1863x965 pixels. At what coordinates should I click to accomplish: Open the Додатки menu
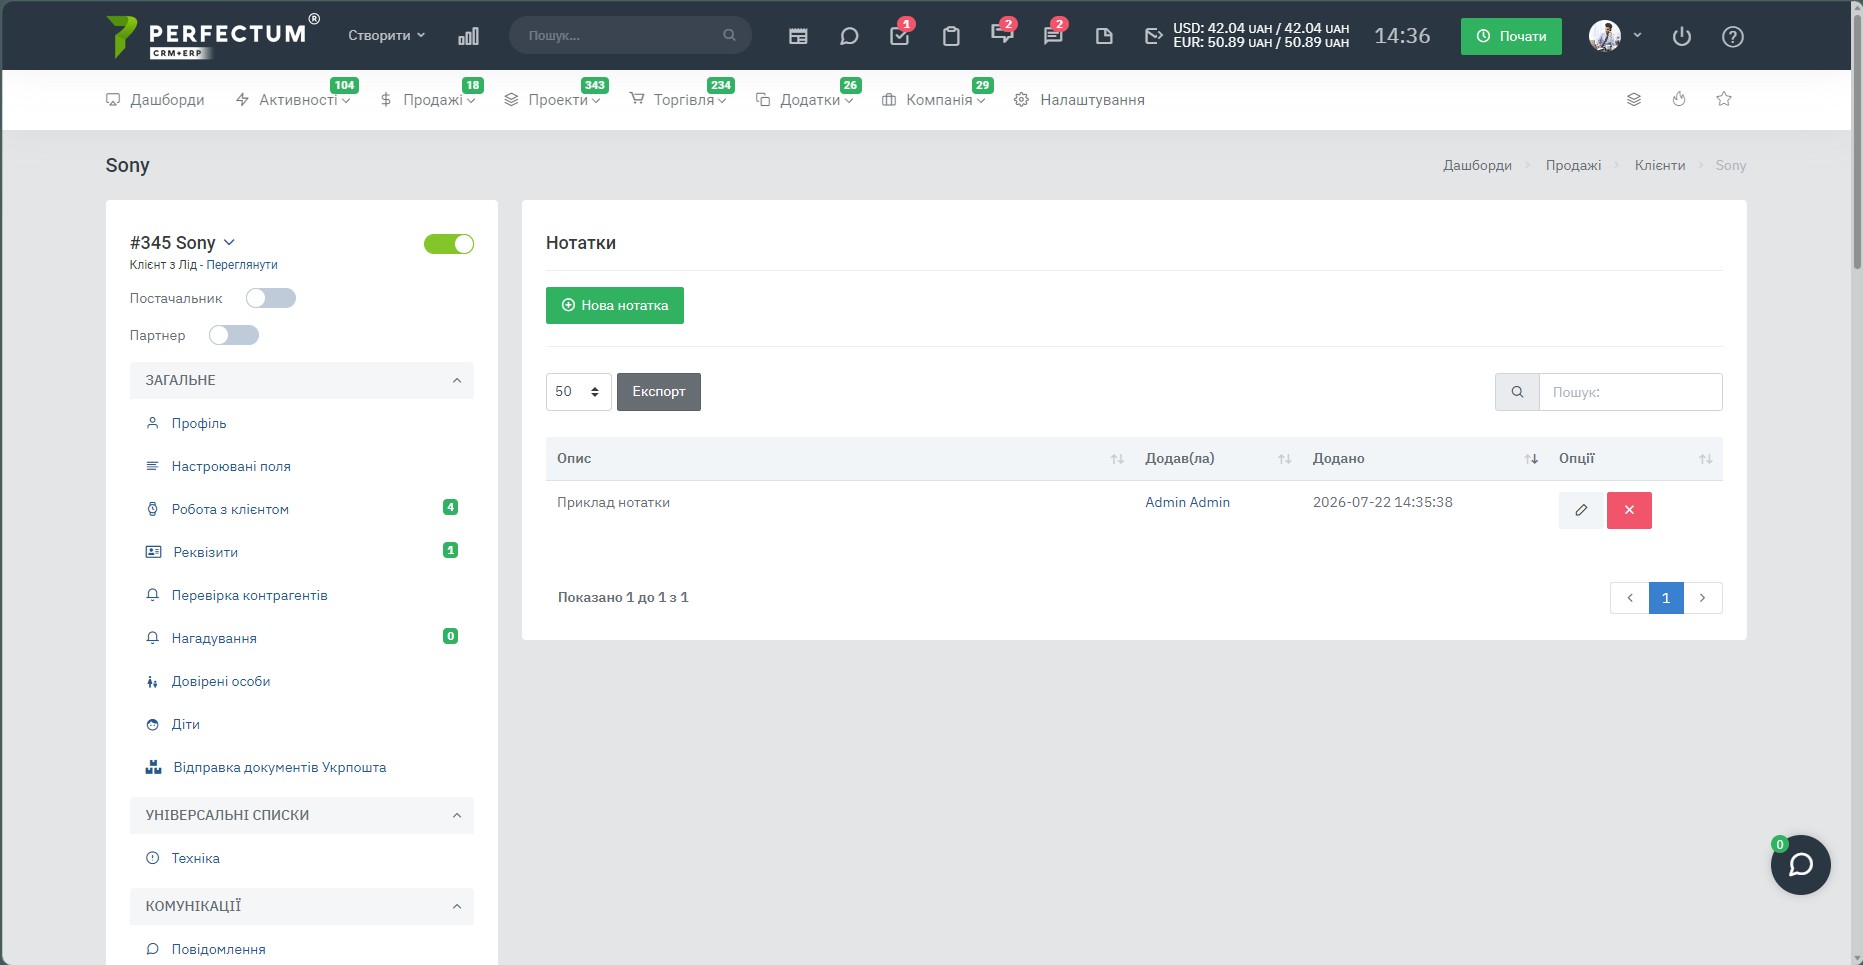coord(804,100)
